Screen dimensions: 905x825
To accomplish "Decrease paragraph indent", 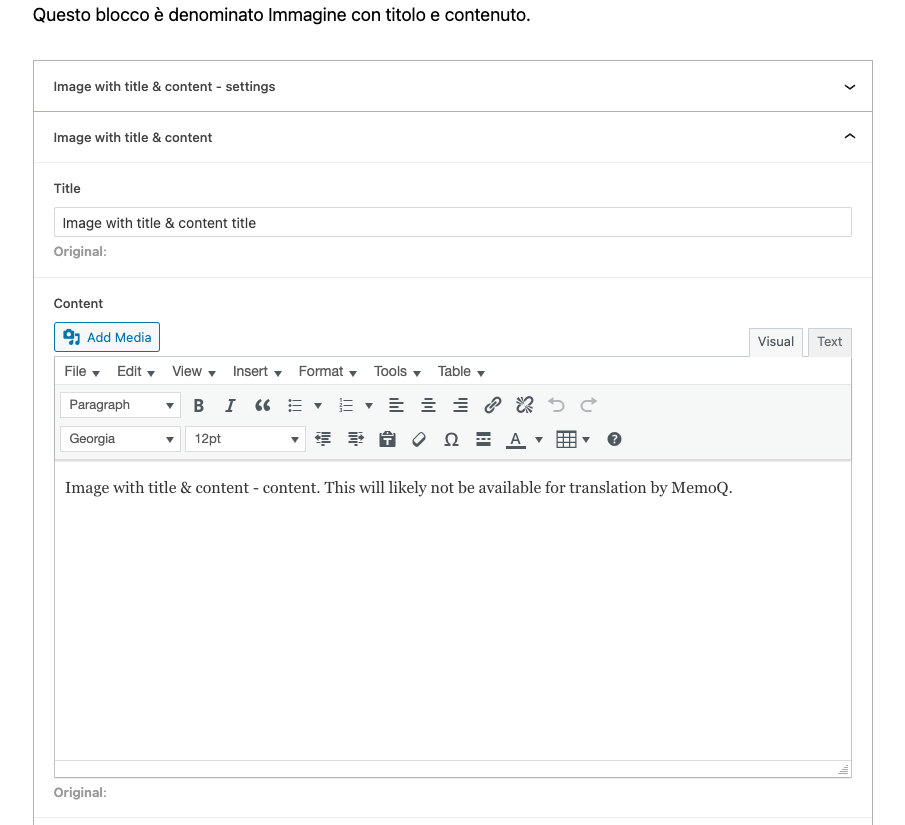I will point(323,439).
